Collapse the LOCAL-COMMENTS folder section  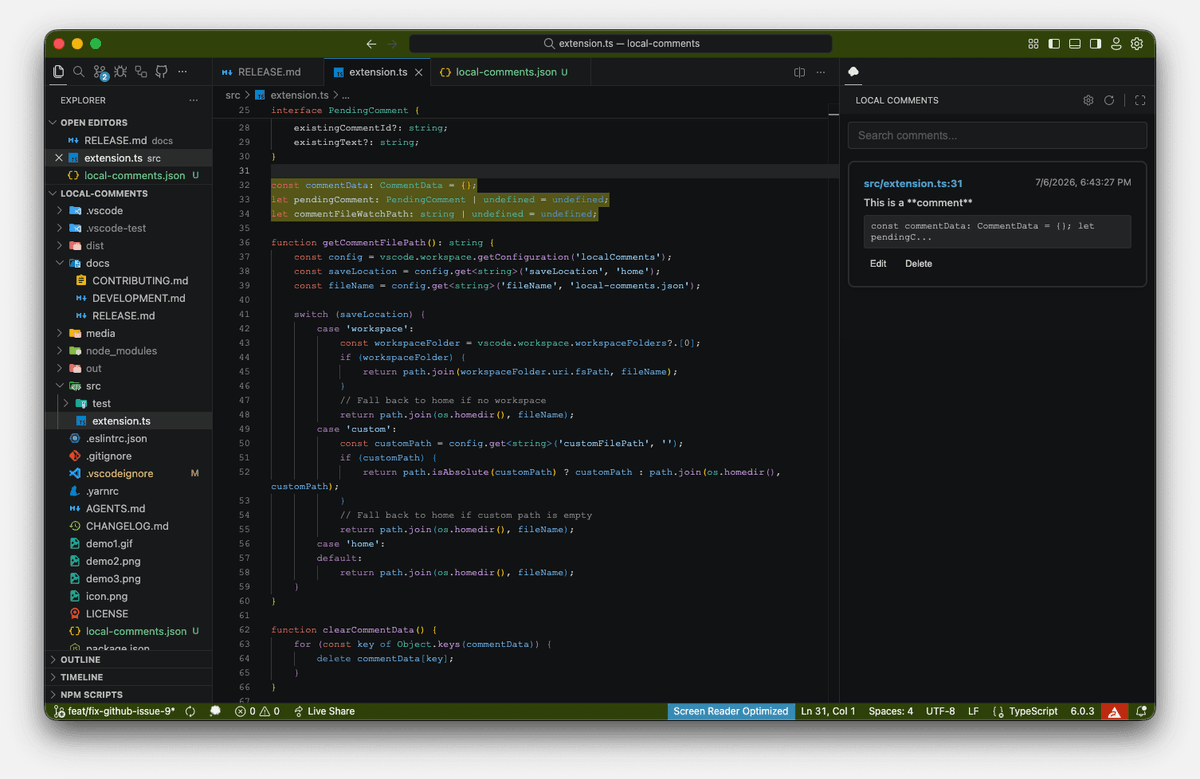pos(129,193)
